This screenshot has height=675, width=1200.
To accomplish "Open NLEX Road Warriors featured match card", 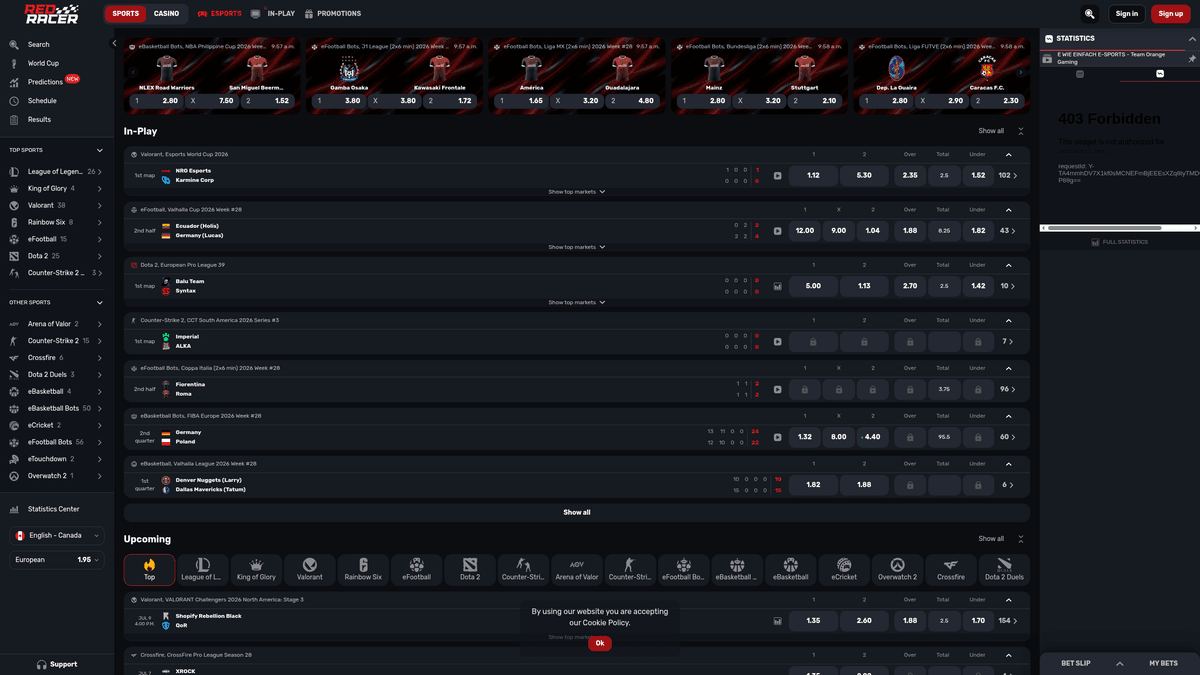I will (212, 76).
